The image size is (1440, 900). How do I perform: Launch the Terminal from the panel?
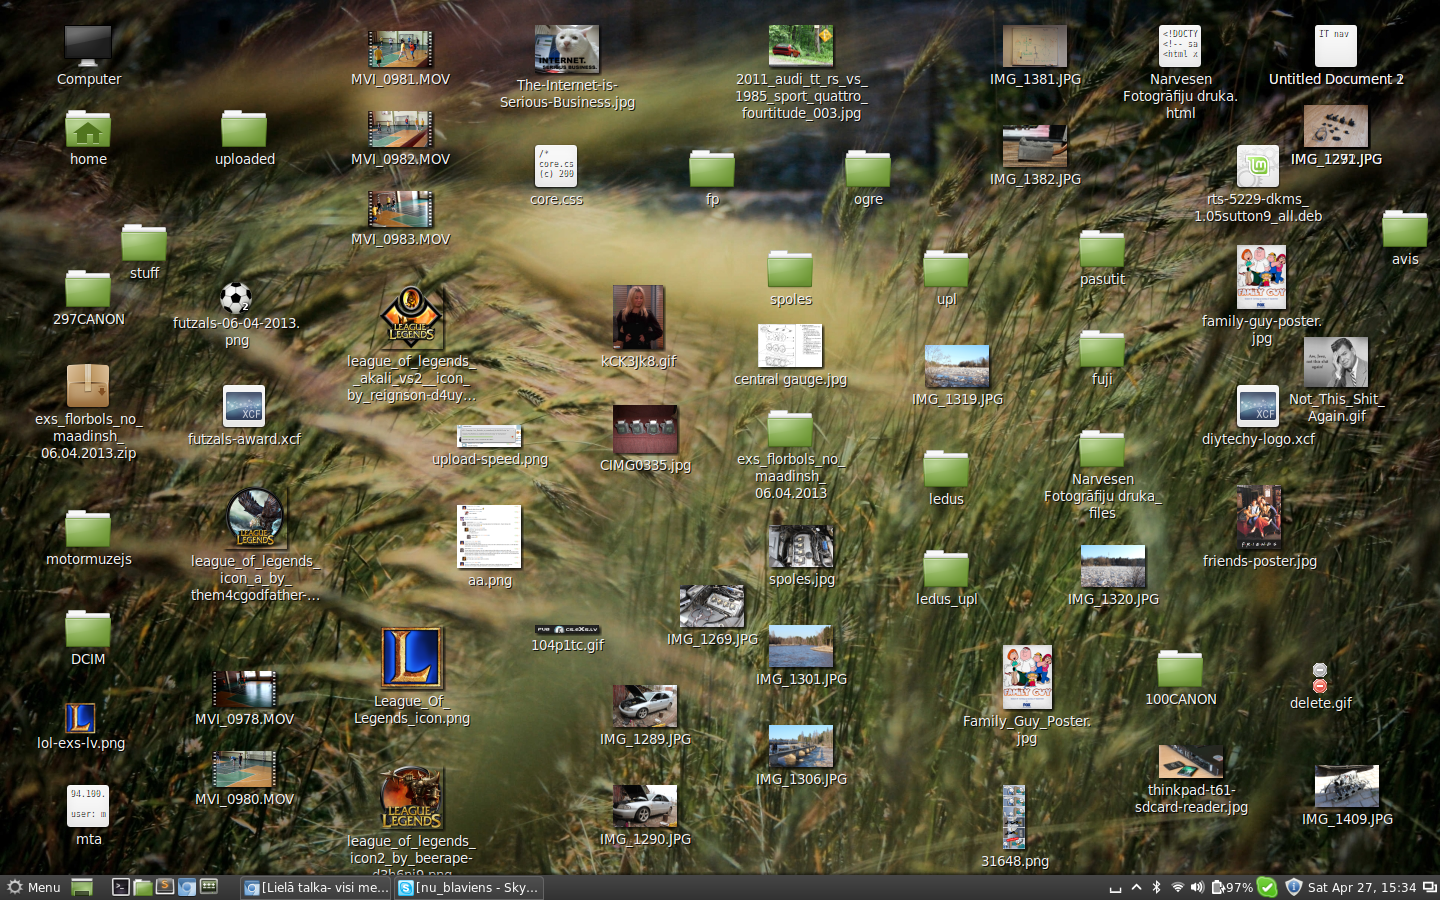[120, 887]
